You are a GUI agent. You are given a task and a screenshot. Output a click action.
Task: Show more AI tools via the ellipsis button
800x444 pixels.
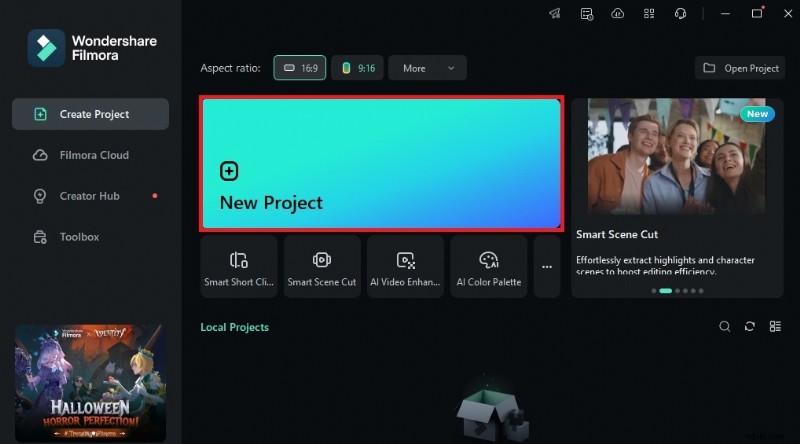tap(547, 267)
